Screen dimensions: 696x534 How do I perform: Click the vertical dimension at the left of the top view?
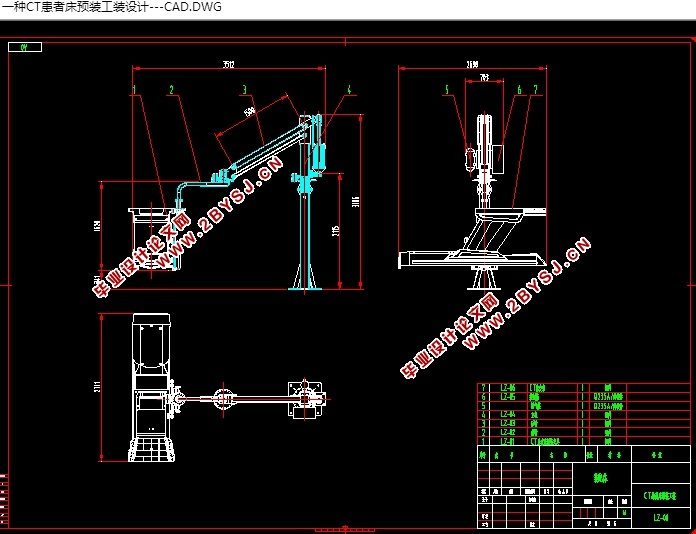[98, 386]
